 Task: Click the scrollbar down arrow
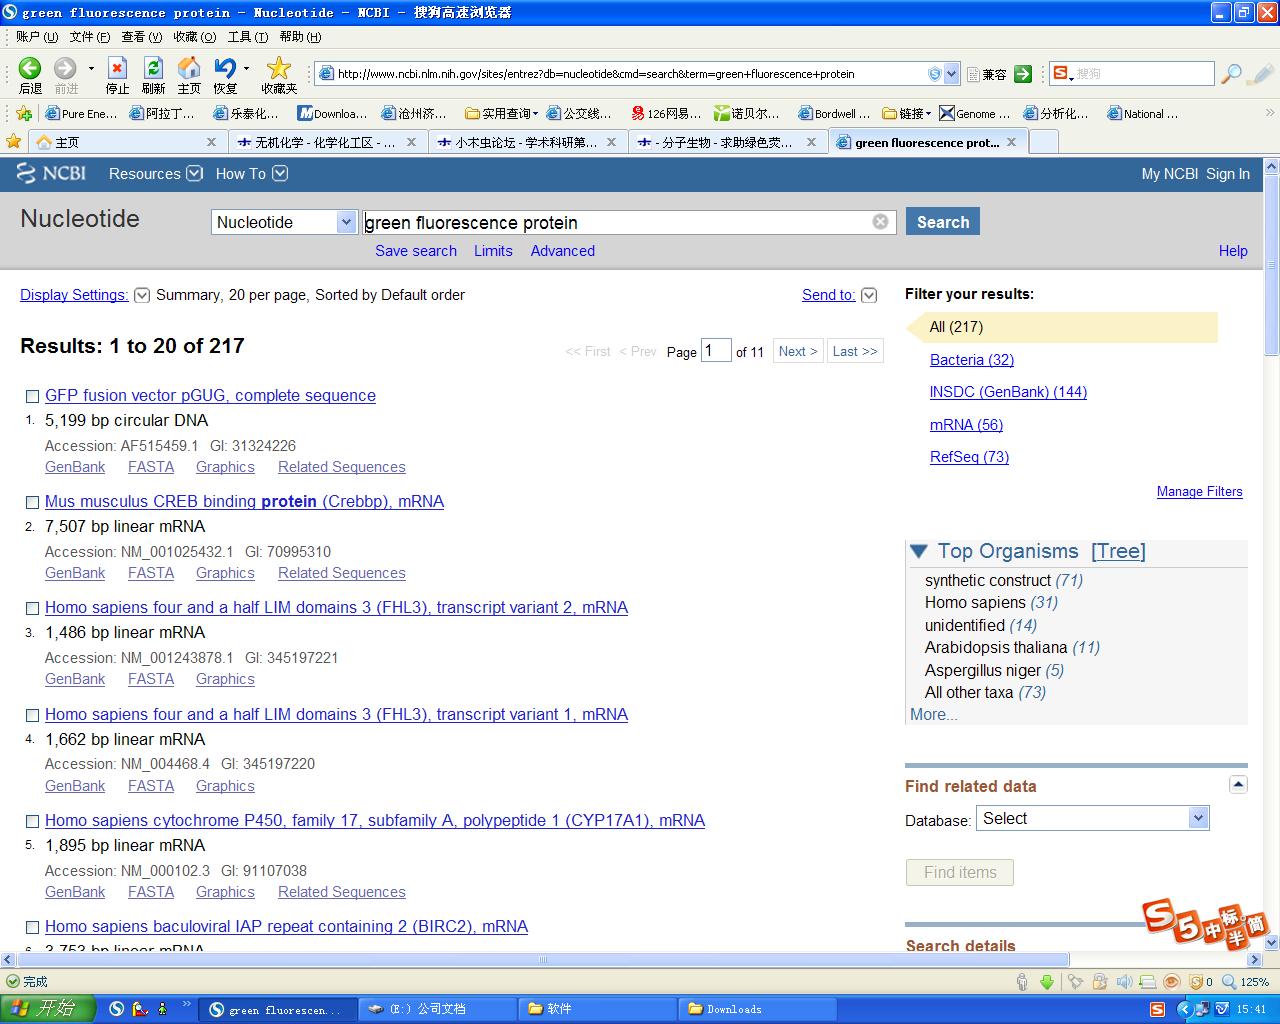click(x=1272, y=942)
